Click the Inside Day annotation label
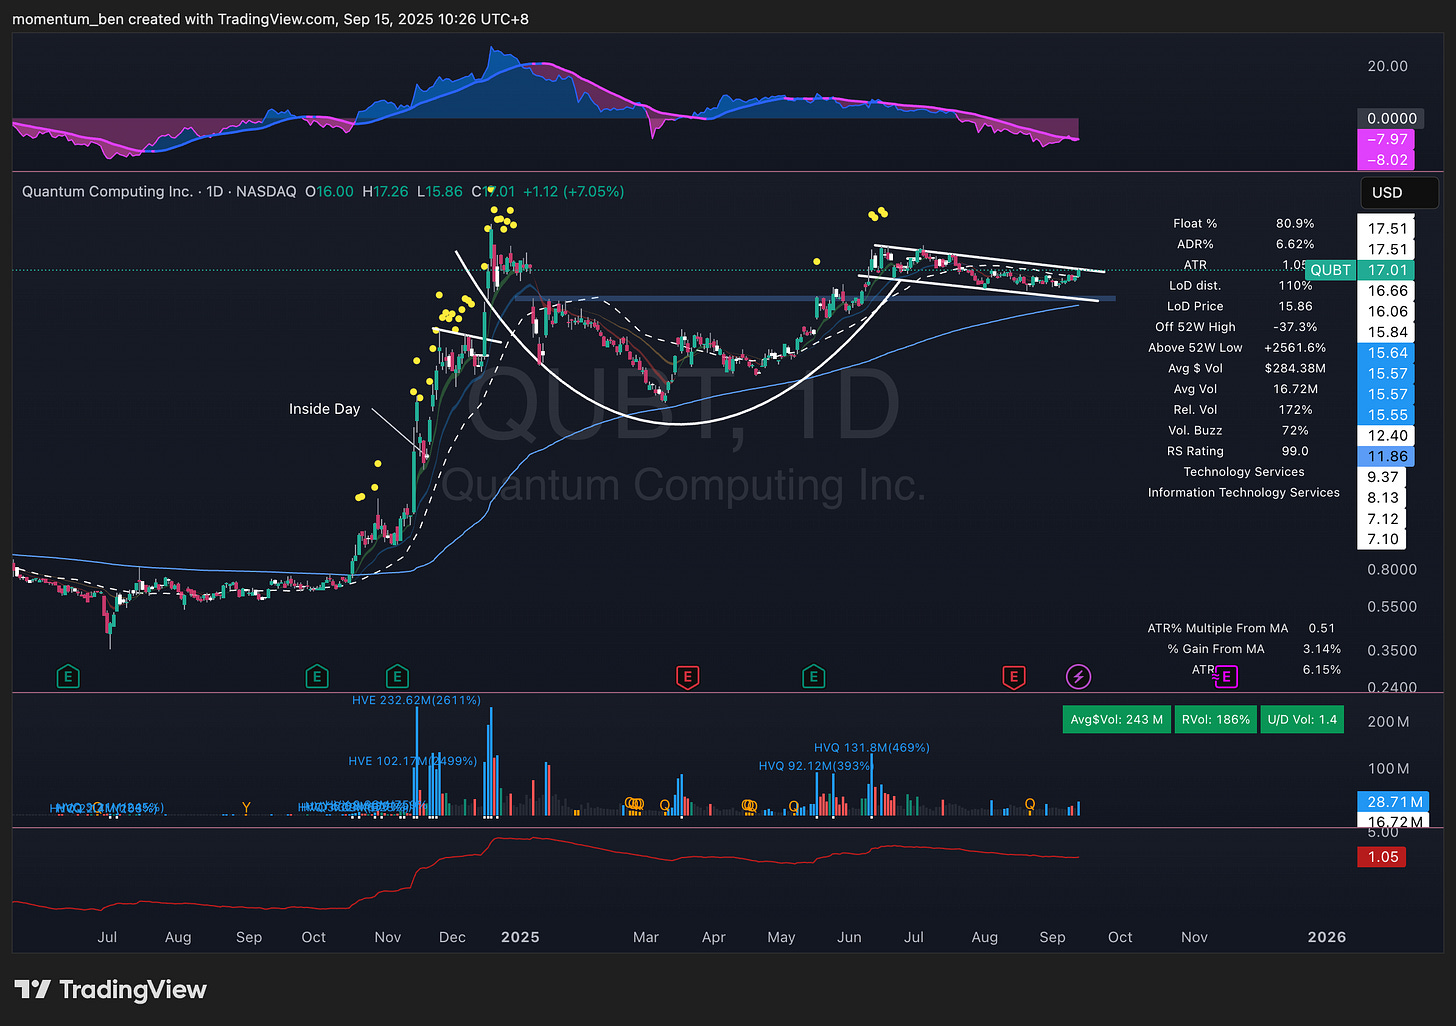The width and height of the screenshot is (1456, 1026). click(324, 409)
